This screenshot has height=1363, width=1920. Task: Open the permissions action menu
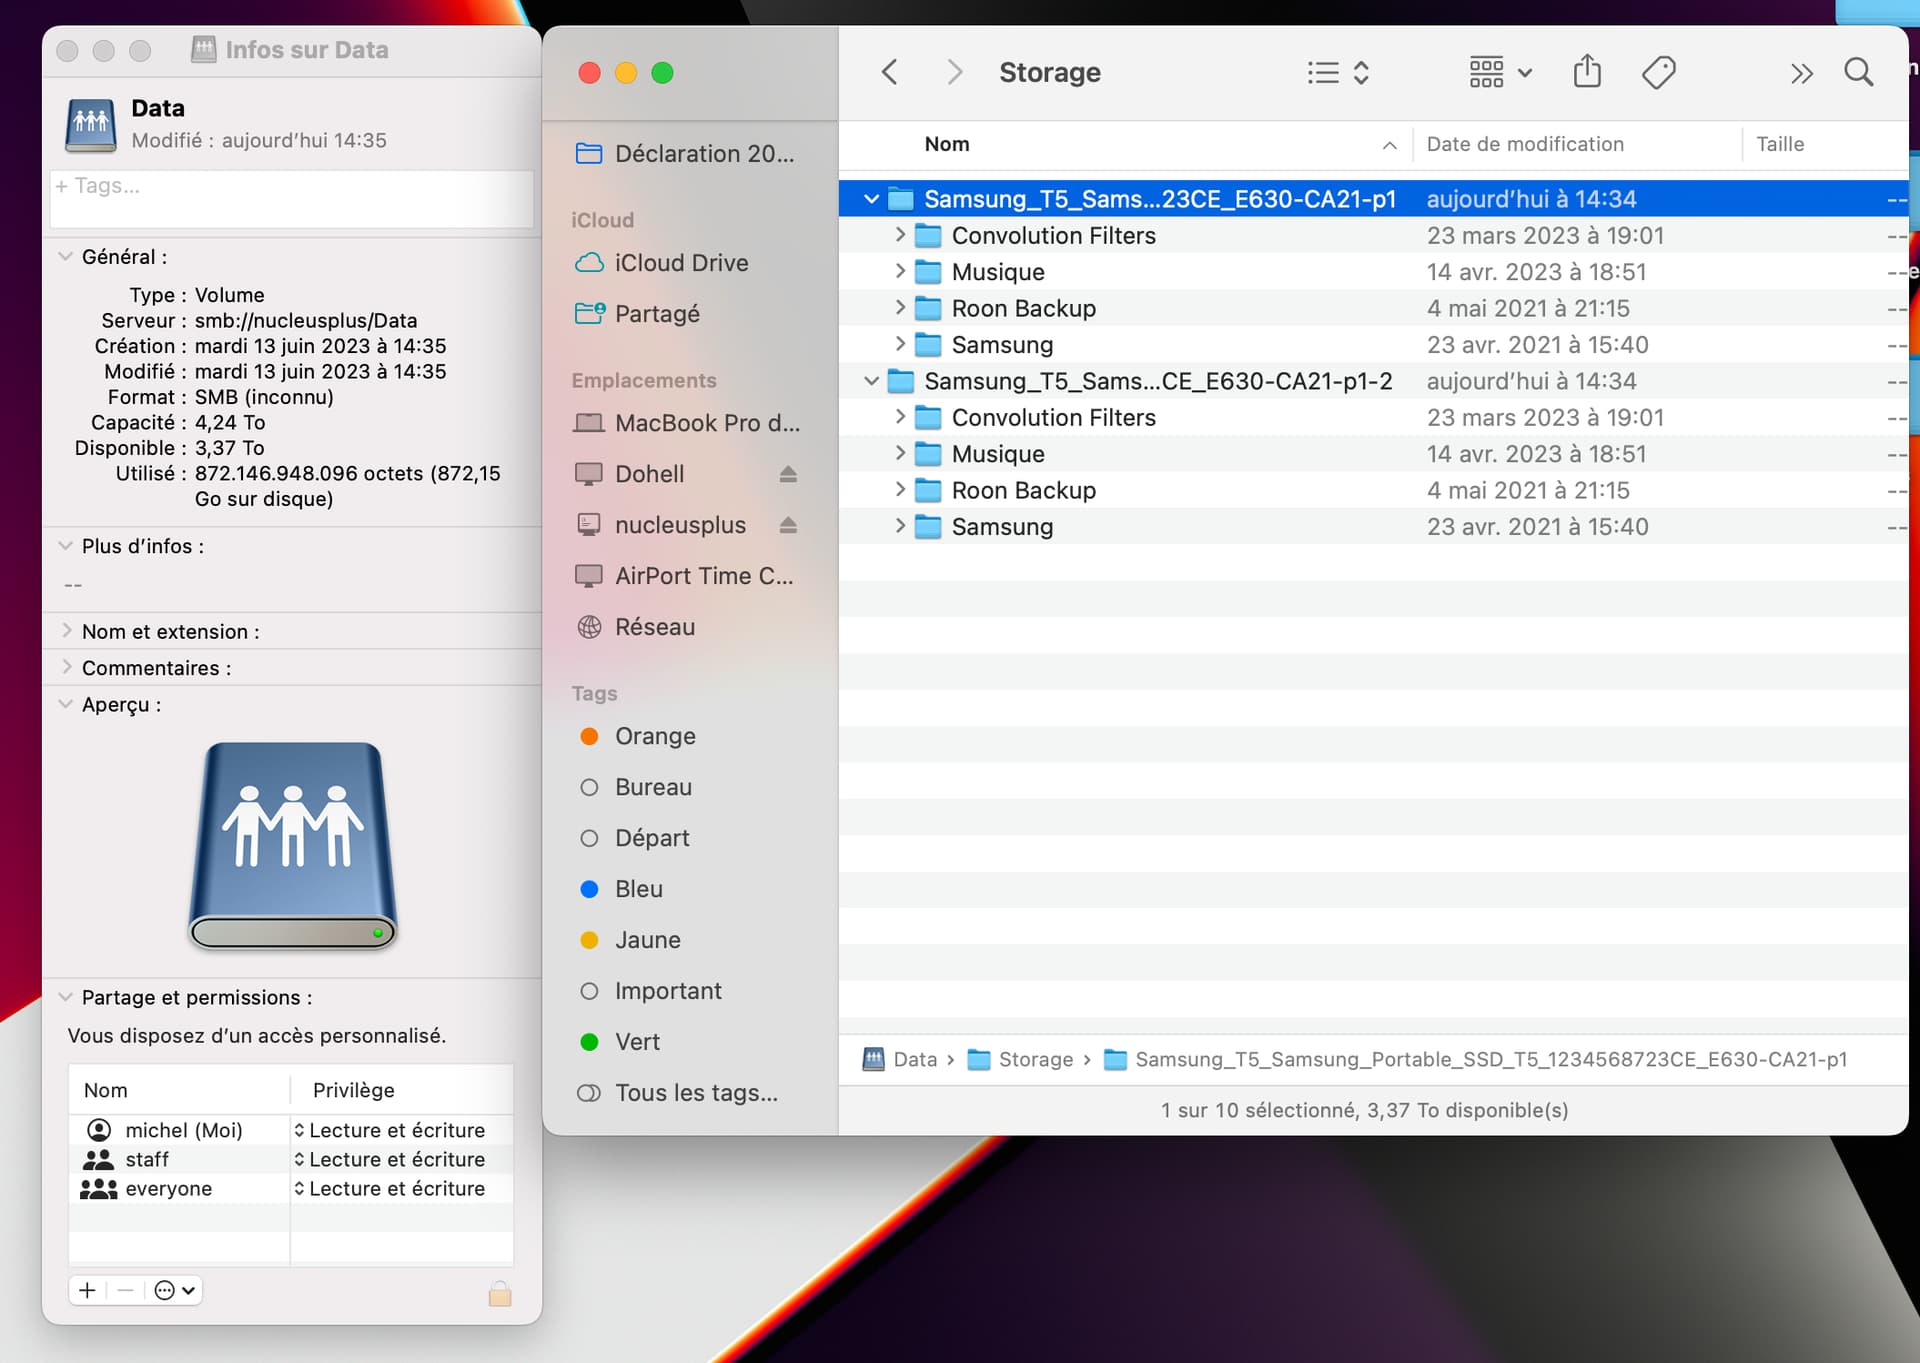point(174,1290)
